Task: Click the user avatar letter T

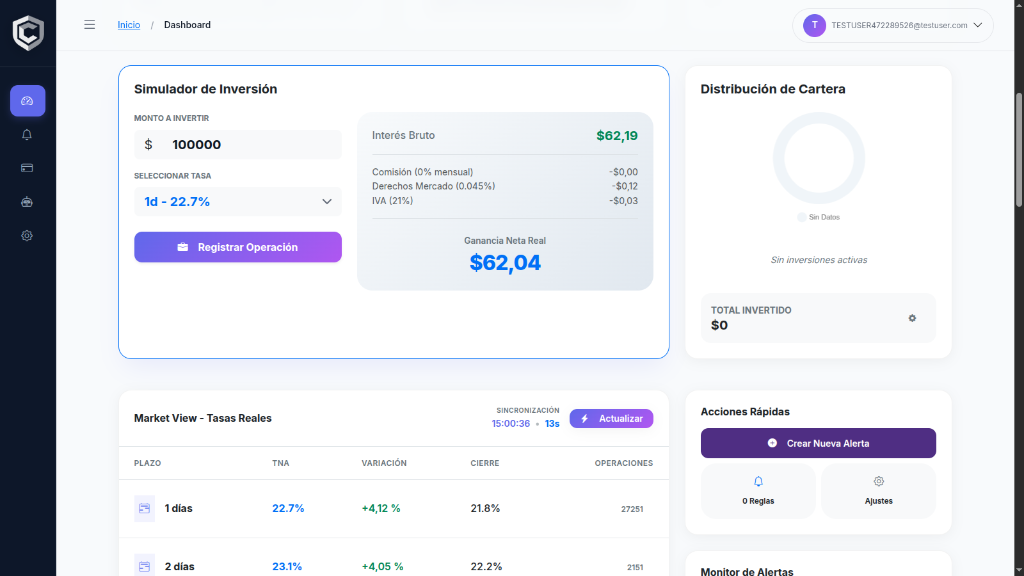Action: pyautogui.click(x=814, y=25)
